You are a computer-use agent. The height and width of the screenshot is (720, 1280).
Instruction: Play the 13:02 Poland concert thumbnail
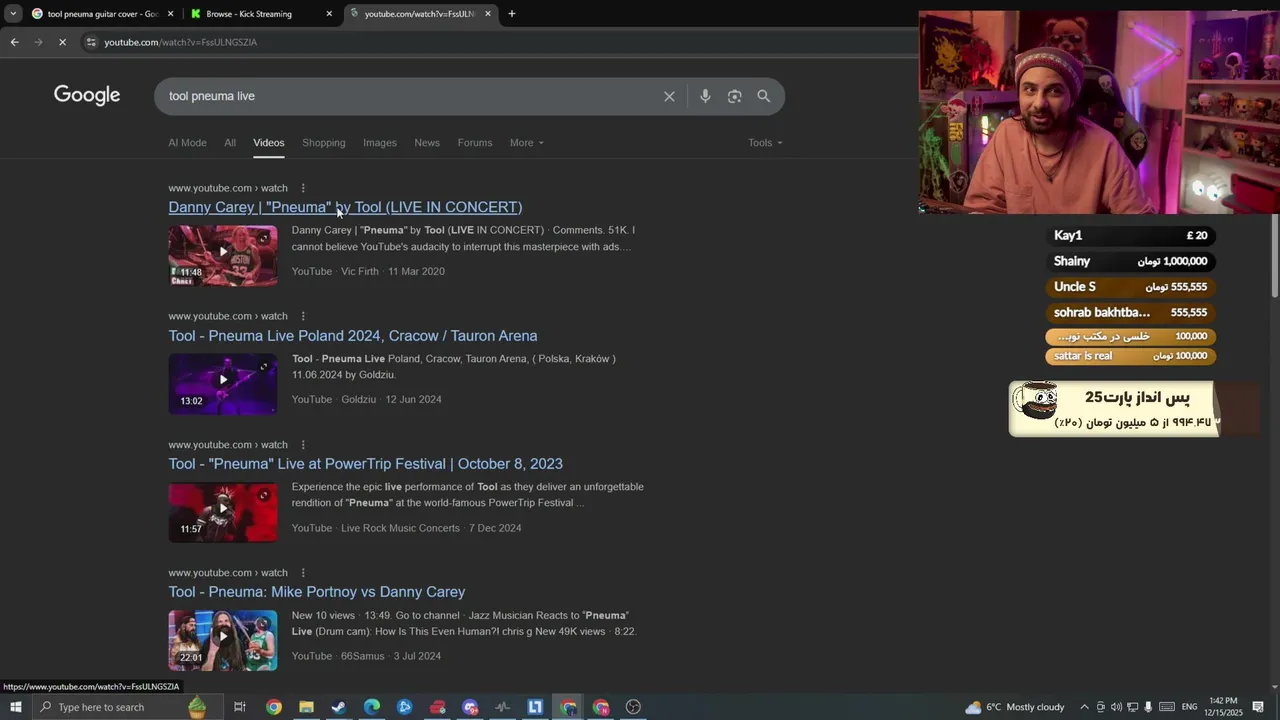[x=223, y=384]
